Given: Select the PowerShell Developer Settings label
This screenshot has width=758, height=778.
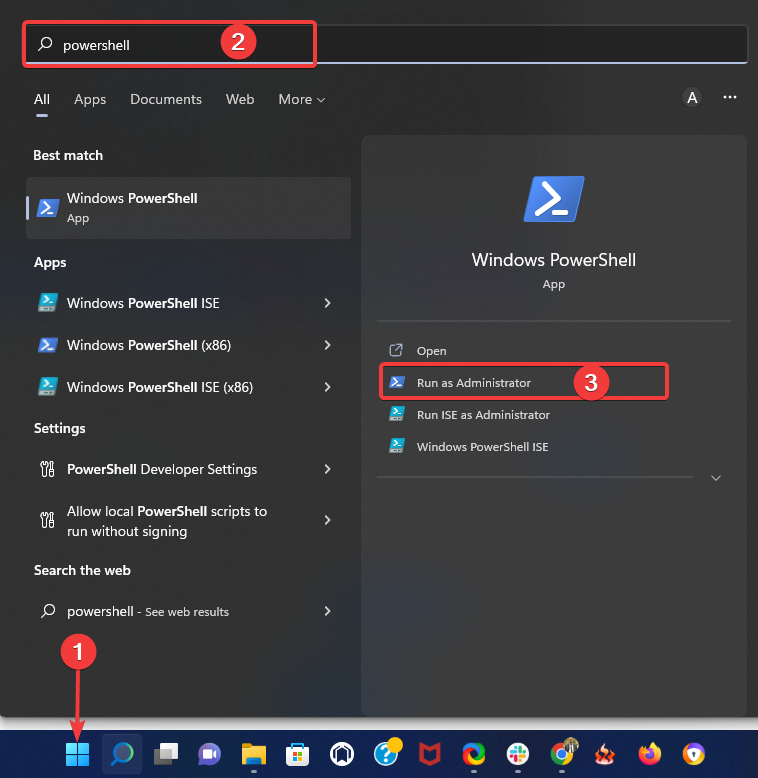Looking at the screenshot, I should coord(162,469).
